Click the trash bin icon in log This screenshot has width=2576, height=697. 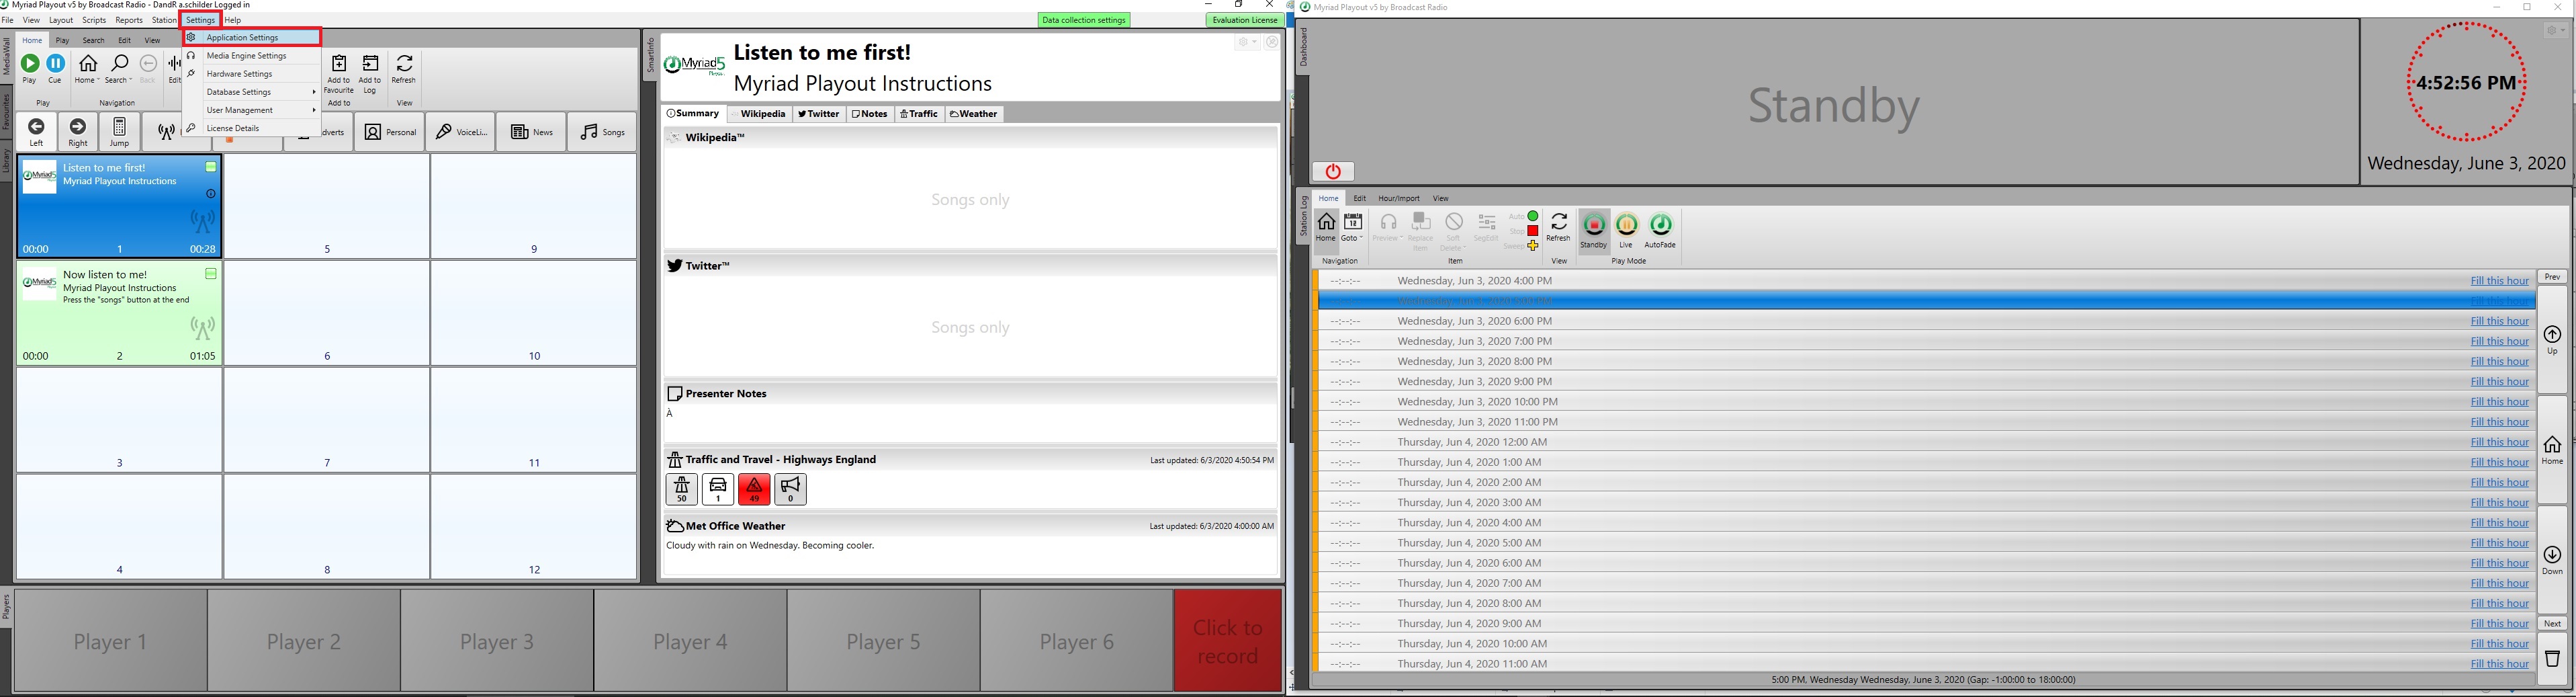click(x=2552, y=659)
